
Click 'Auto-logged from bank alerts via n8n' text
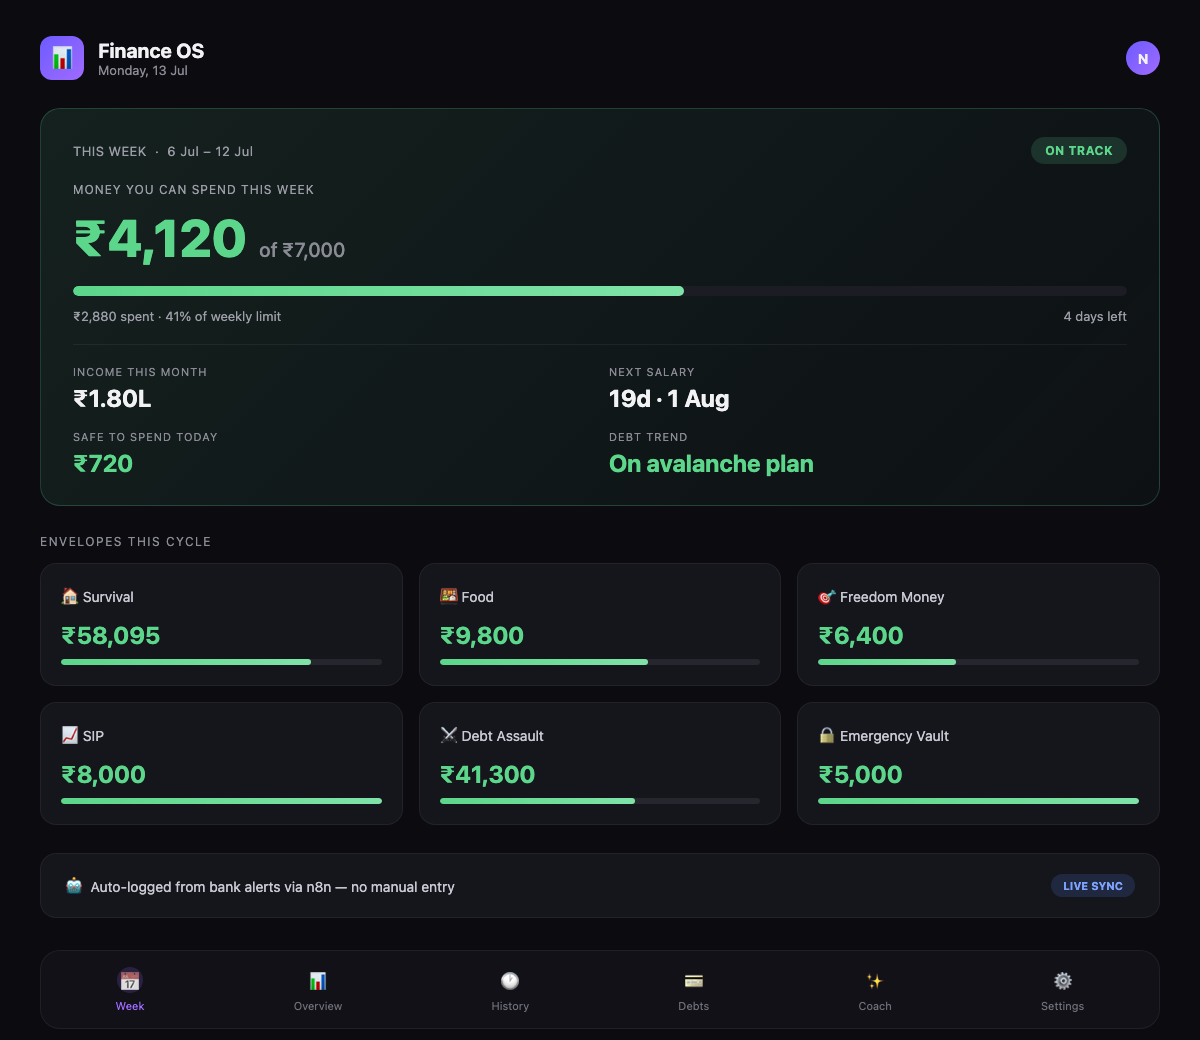coord(211,887)
